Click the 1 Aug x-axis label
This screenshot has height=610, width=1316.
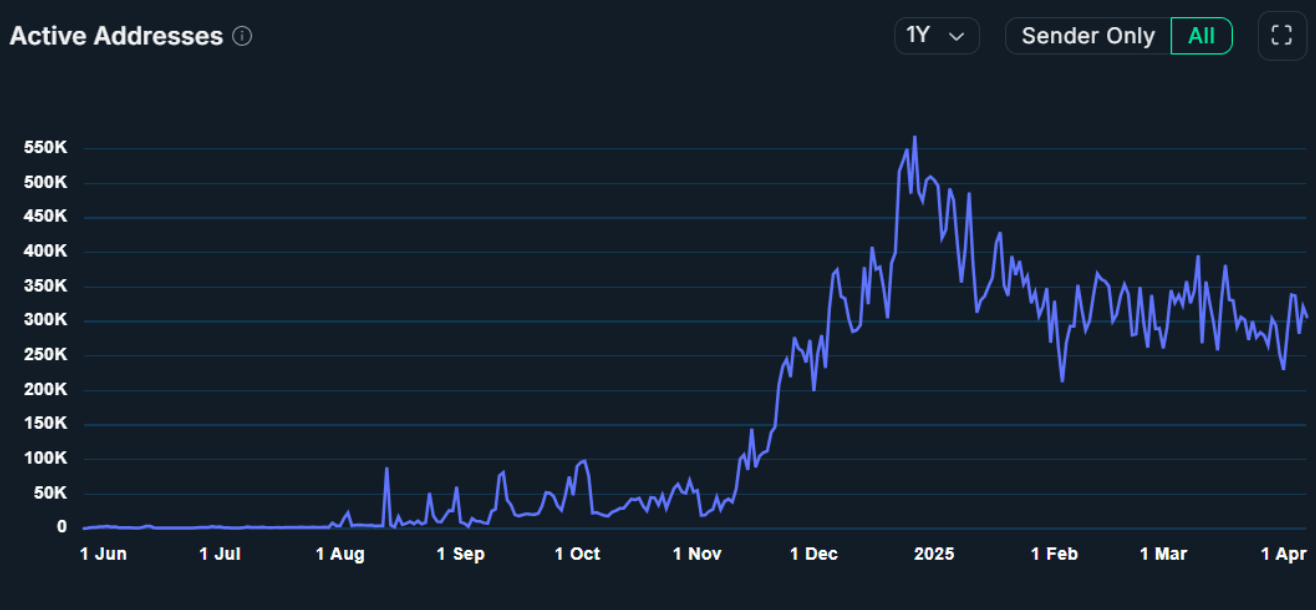click(x=340, y=554)
